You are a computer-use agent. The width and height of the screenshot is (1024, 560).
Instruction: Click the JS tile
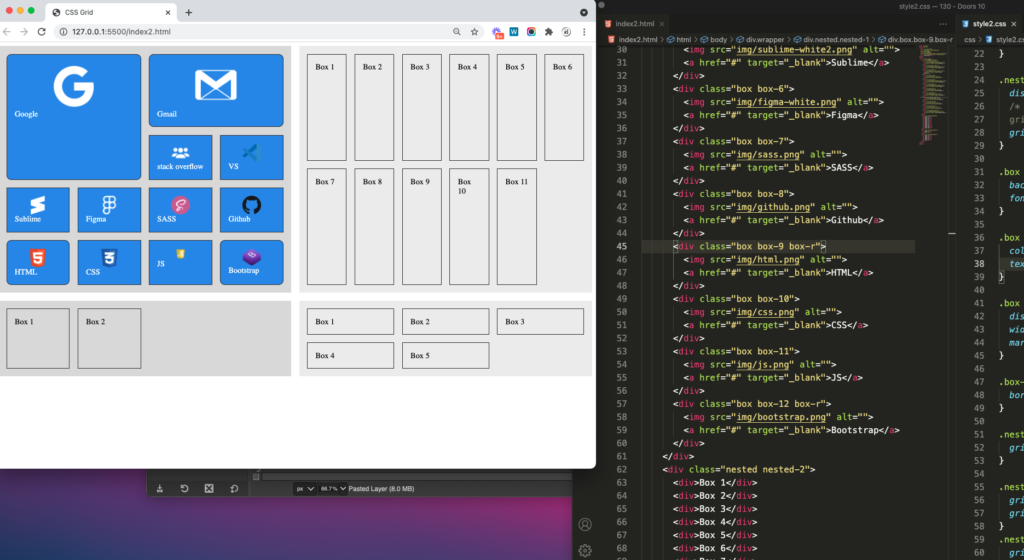pyautogui.click(x=180, y=262)
